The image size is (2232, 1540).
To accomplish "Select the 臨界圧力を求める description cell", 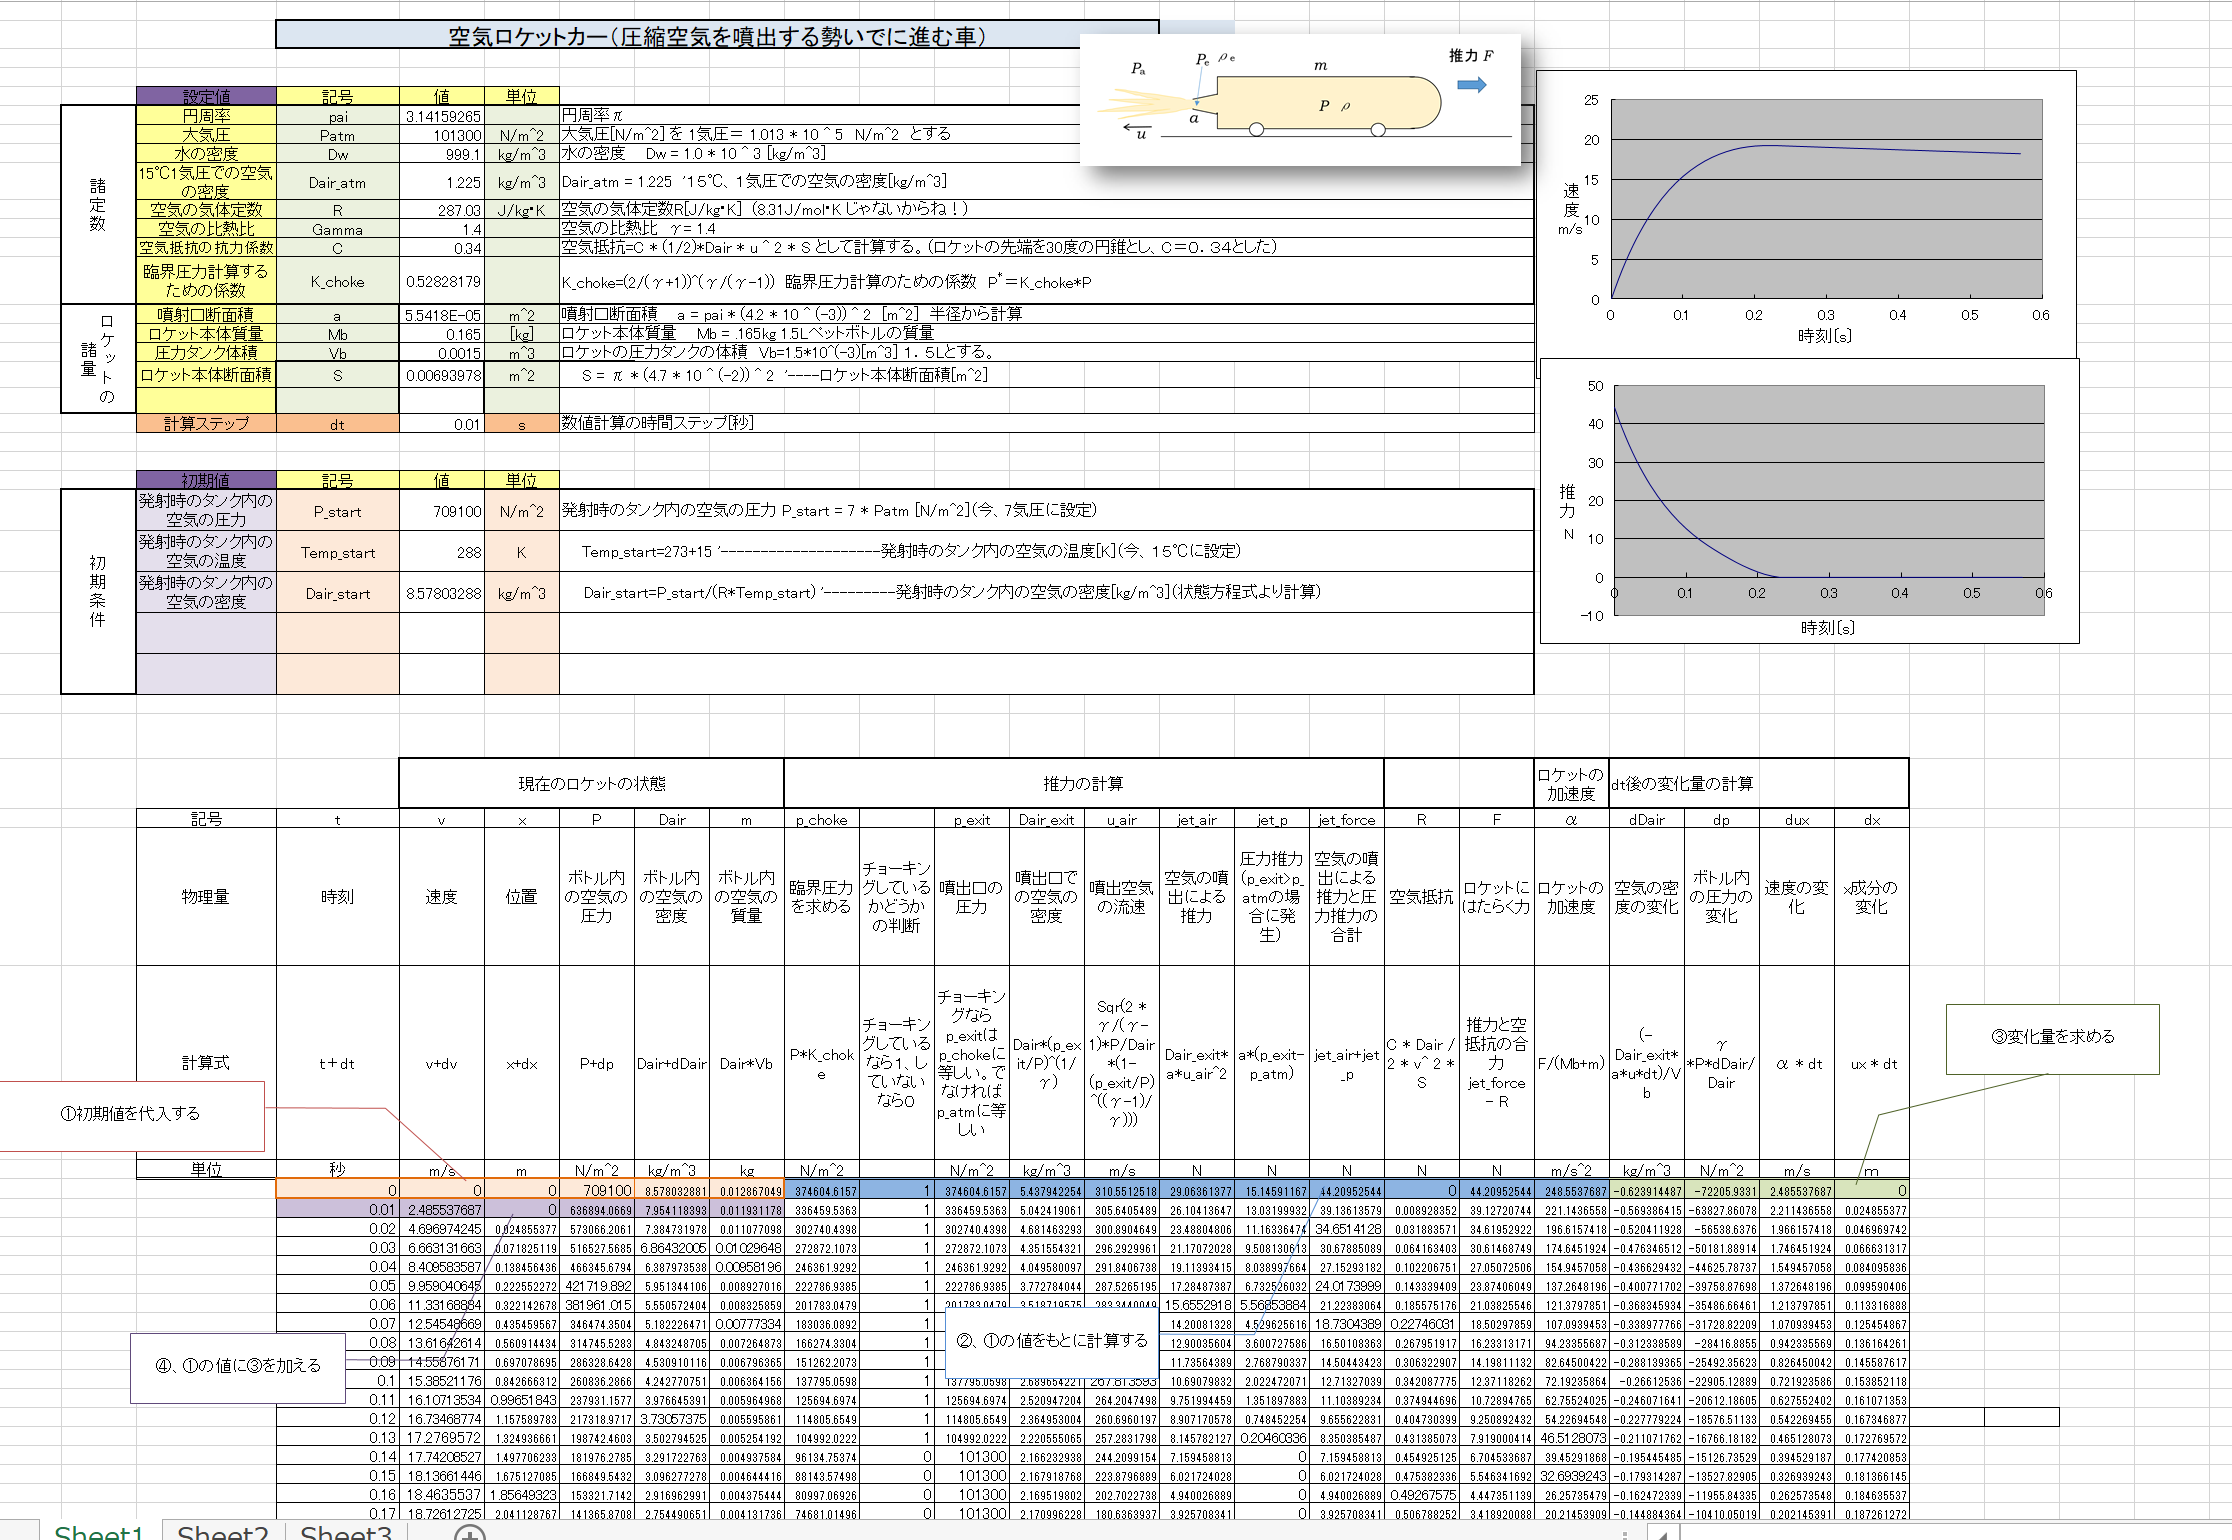I will [x=822, y=897].
